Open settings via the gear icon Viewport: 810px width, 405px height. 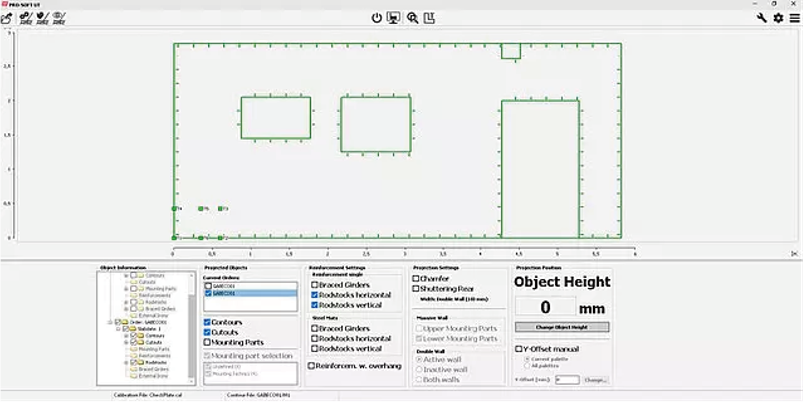(x=778, y=18)
